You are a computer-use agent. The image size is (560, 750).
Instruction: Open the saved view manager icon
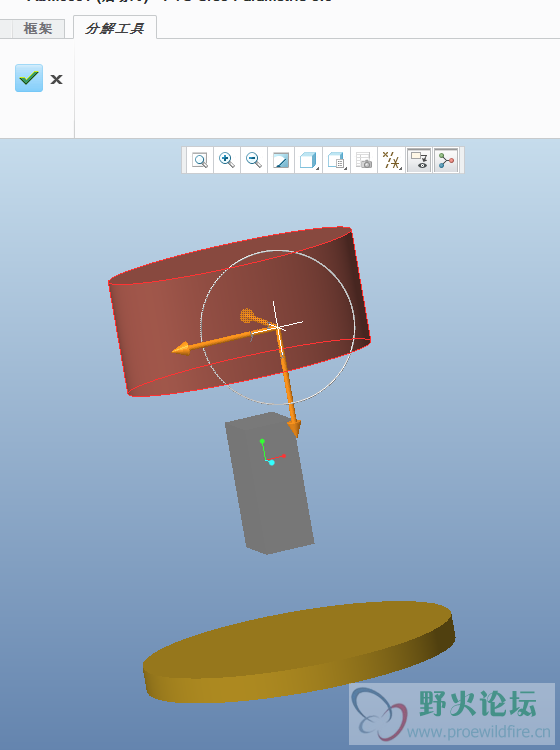point(336,160)
